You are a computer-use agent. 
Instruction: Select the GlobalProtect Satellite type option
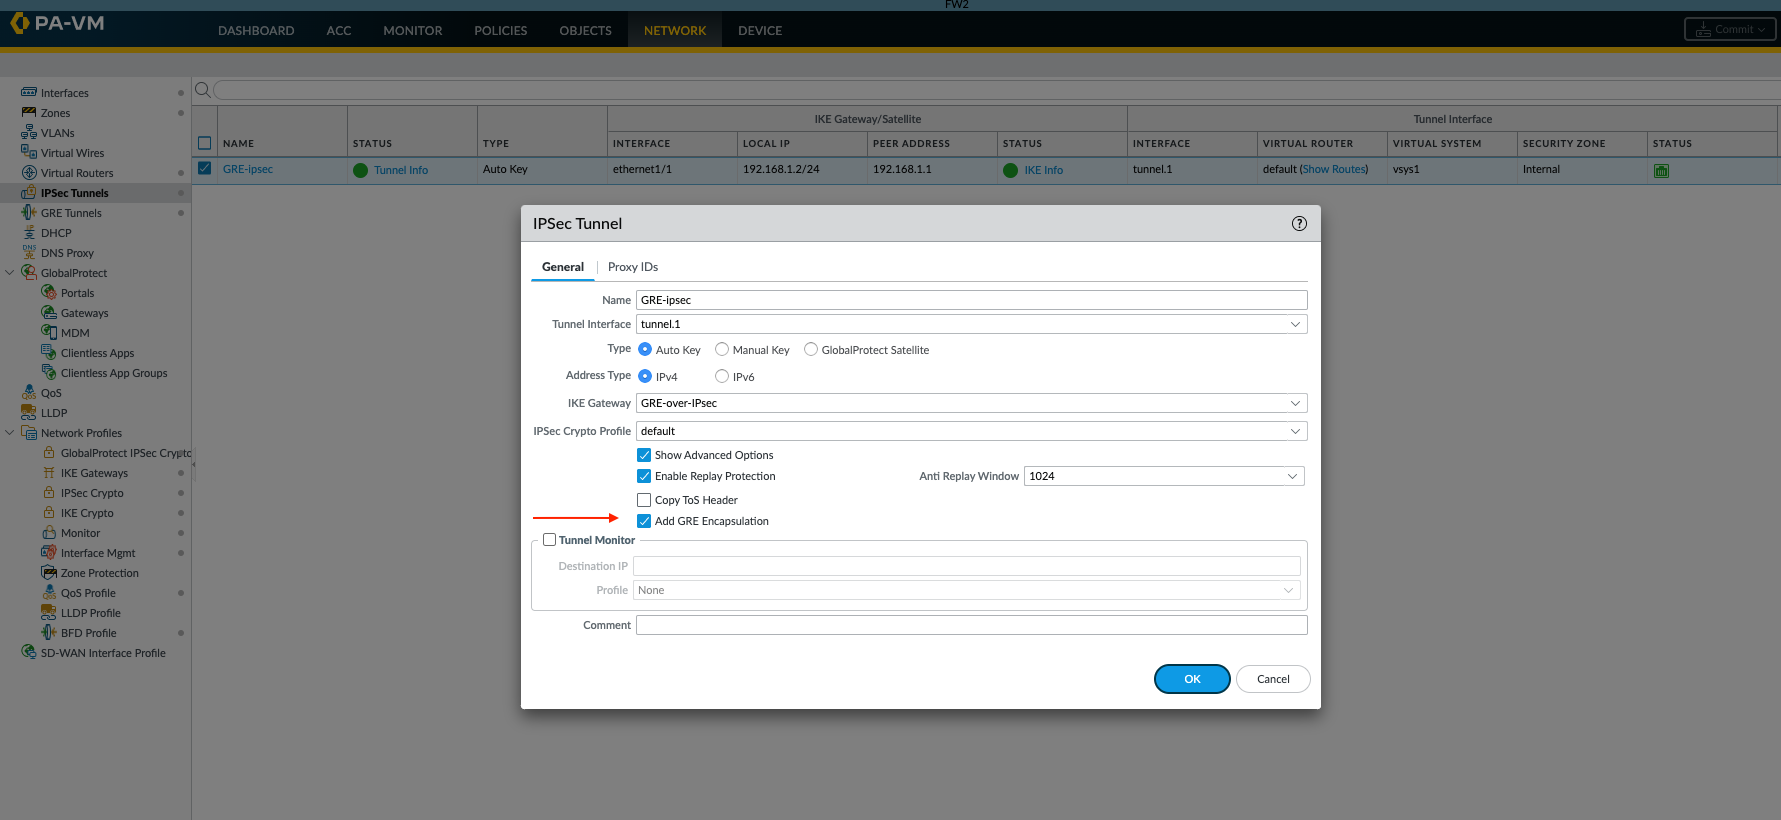click(811, 349)
